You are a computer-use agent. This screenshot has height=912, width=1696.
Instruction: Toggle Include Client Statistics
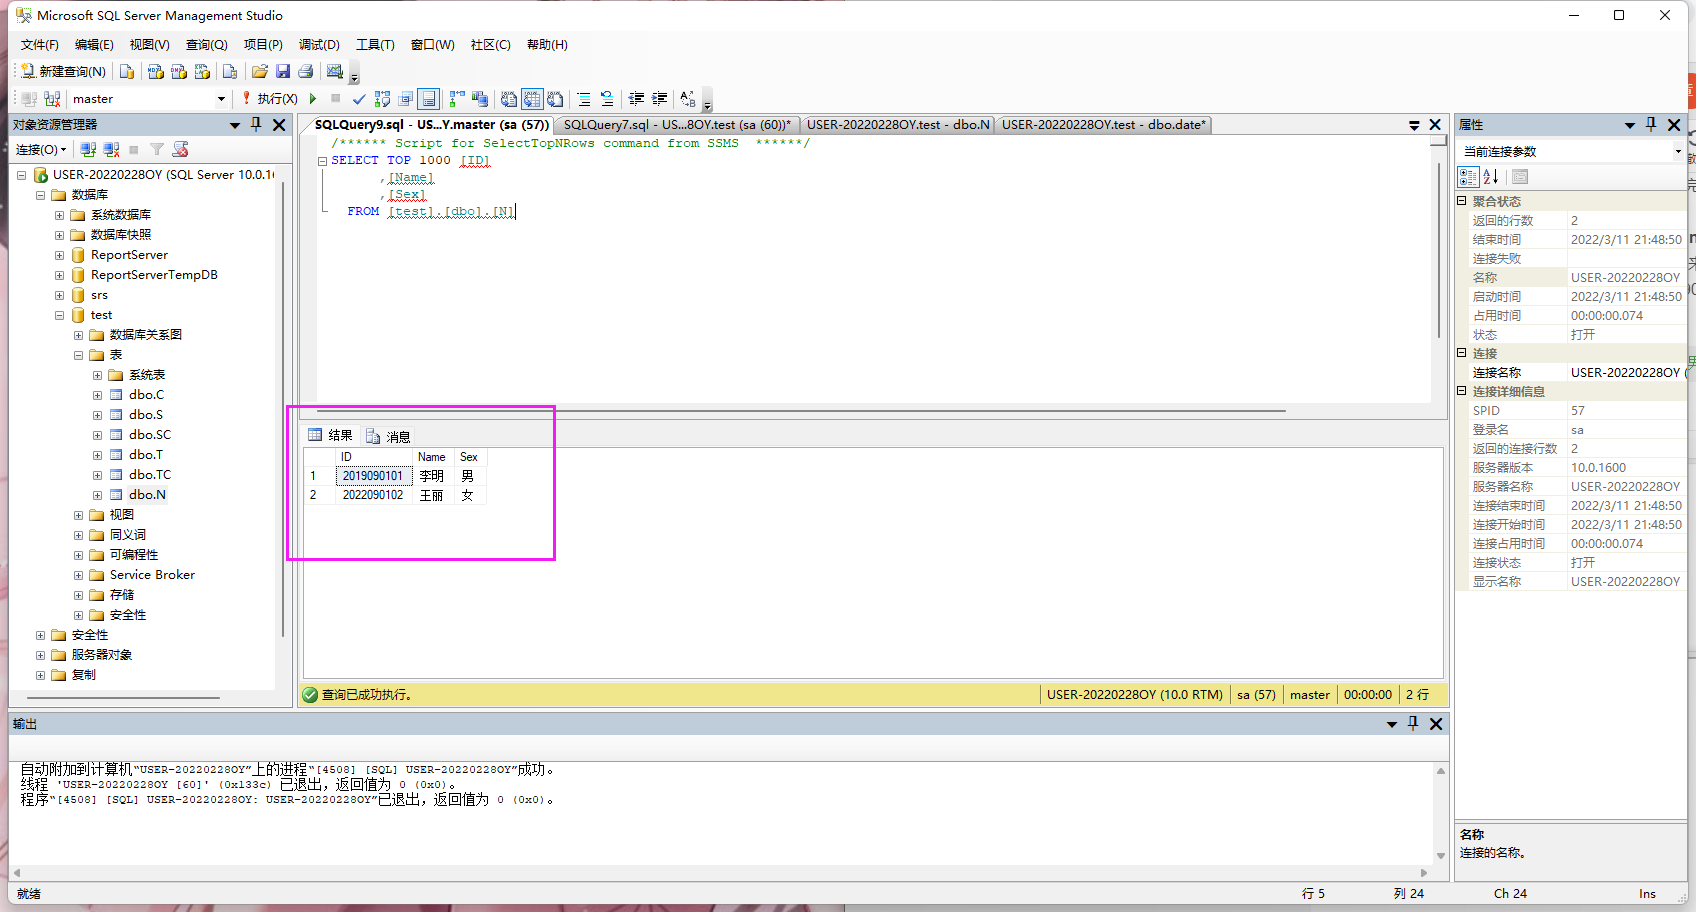(x=480, y=99)
